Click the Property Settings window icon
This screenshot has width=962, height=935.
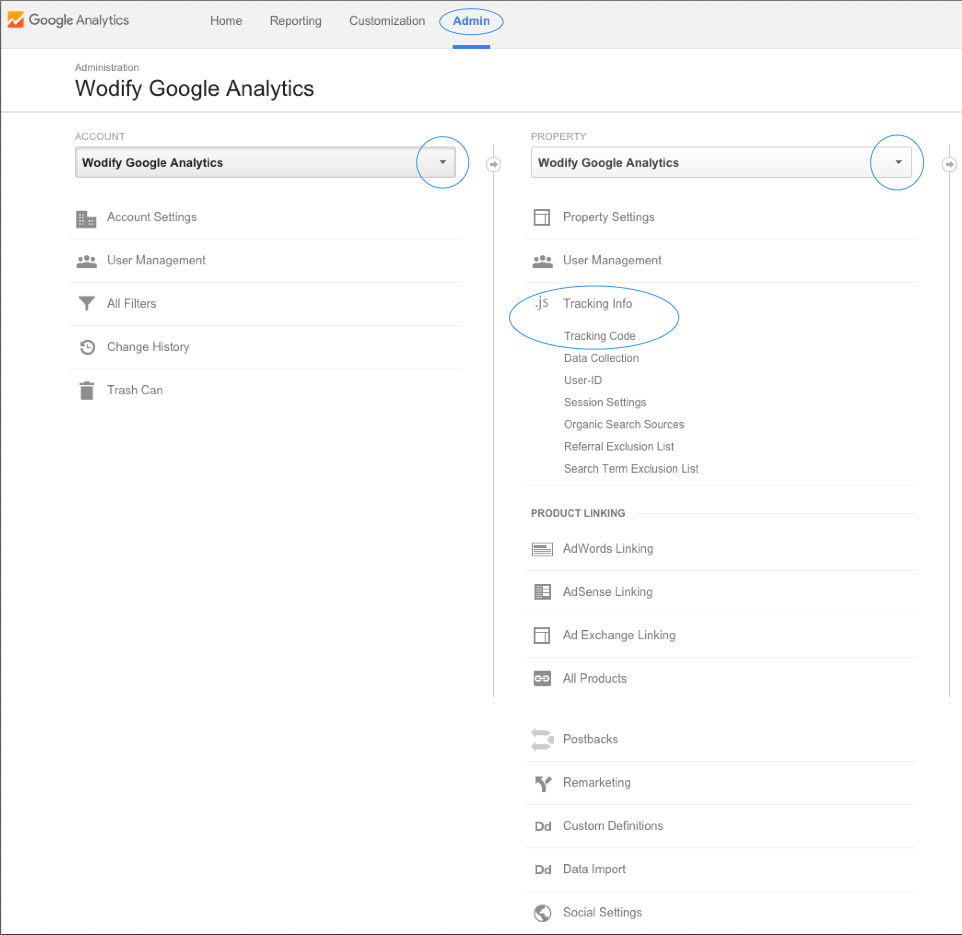coord(542,218)
